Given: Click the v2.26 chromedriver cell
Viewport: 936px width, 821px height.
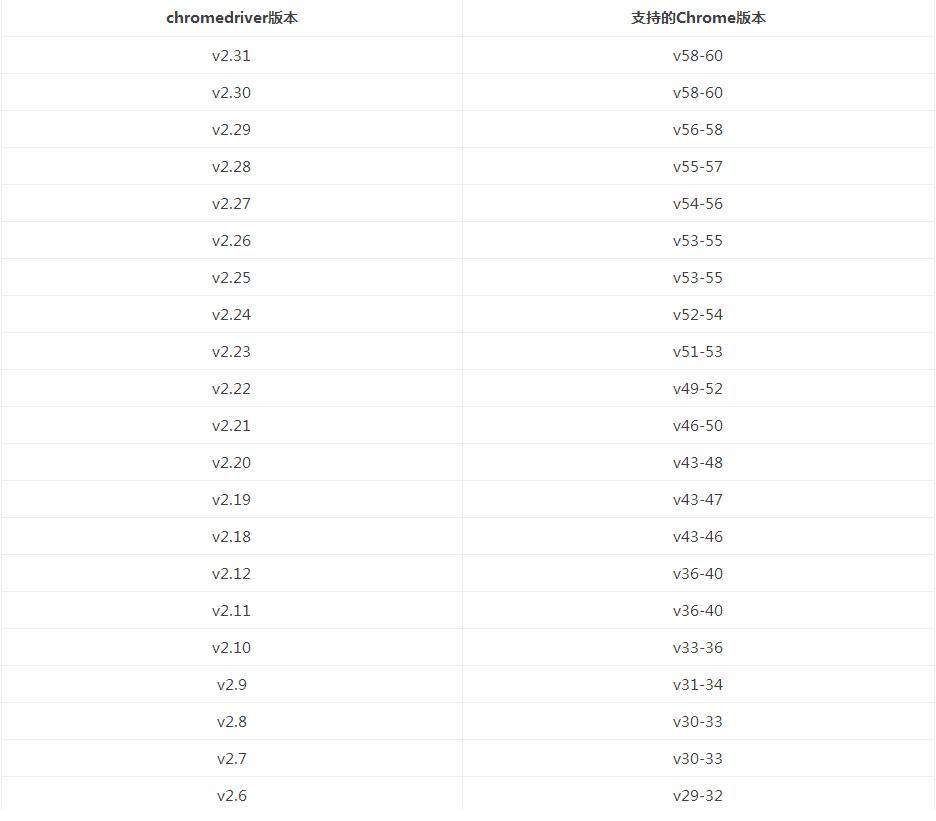Looking at the screenshot, I should pyautogui.click(x=231, y=241).
